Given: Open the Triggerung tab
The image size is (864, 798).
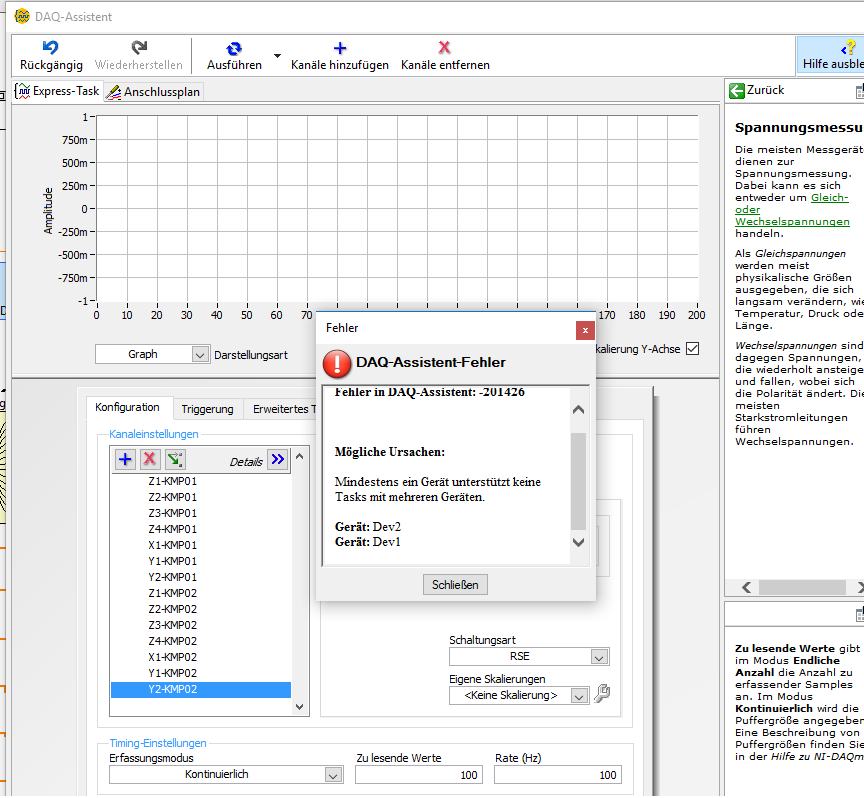Looking at the screenshot, I should tap(207, 408).
